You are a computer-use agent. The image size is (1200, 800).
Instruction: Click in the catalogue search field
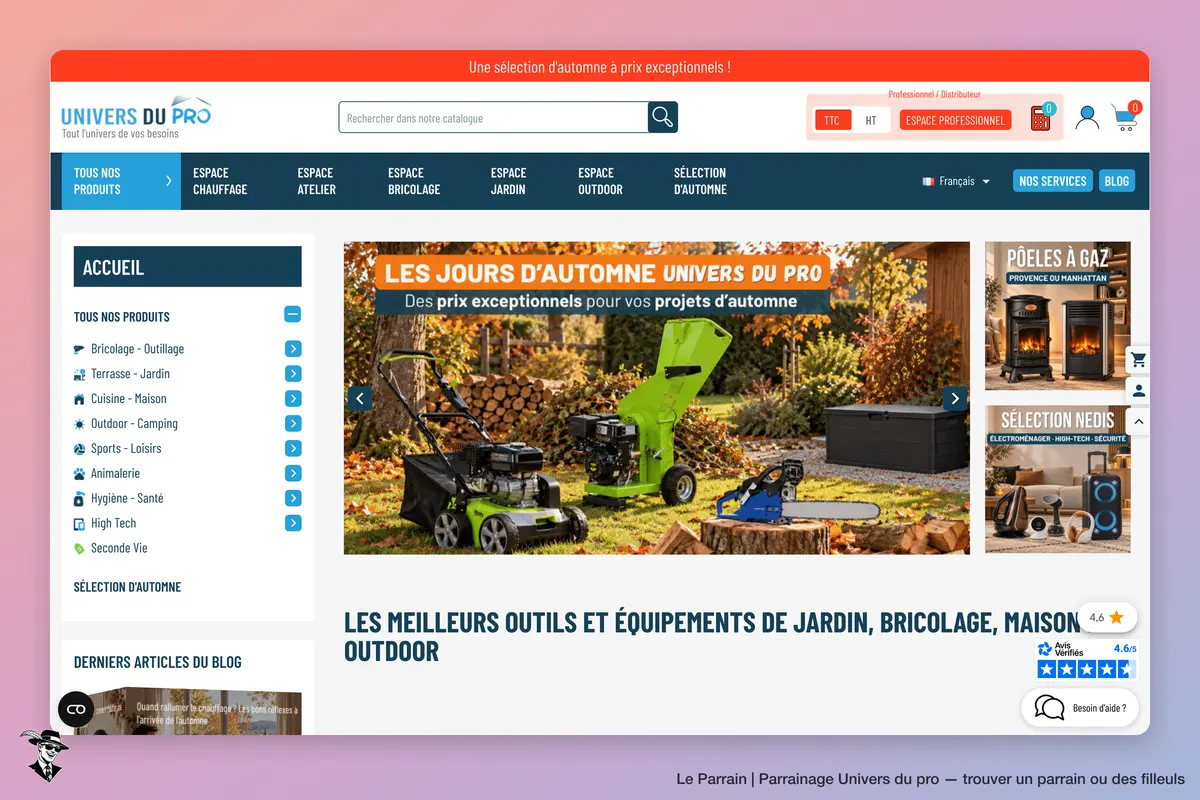click(493, 117)
